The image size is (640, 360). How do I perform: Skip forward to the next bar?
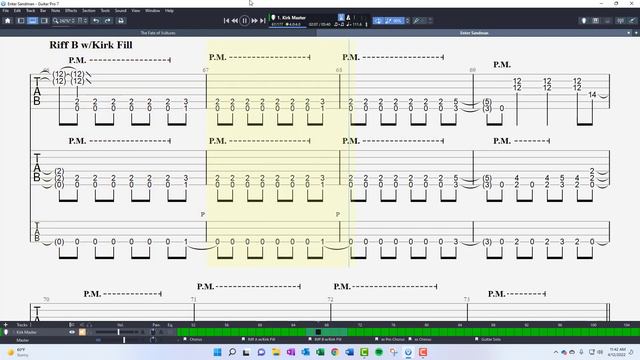(254, 20)
